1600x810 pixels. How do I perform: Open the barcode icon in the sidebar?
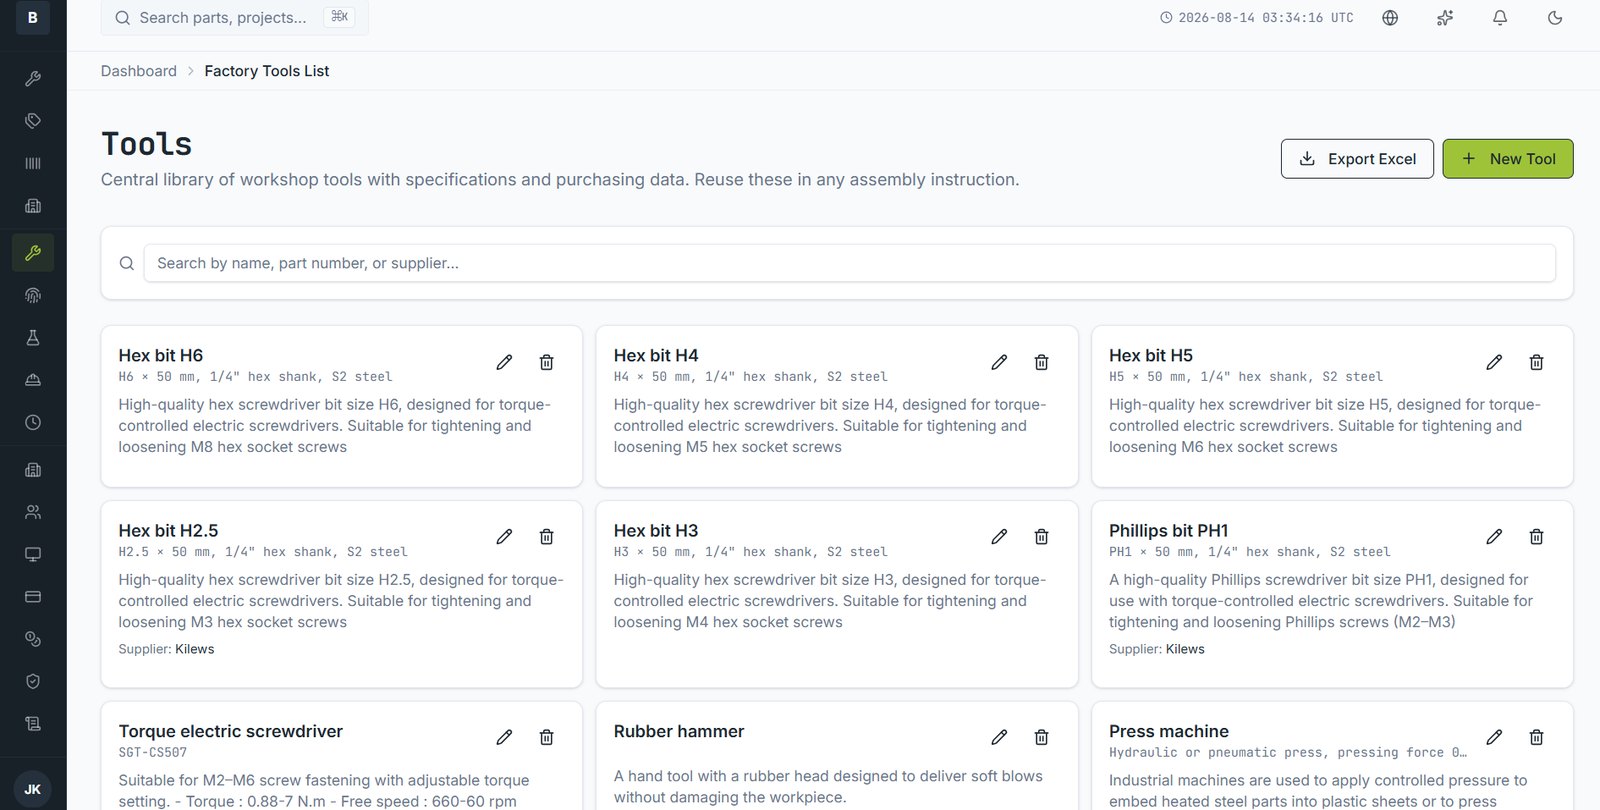pyautogui.click(x=33, y=163)
